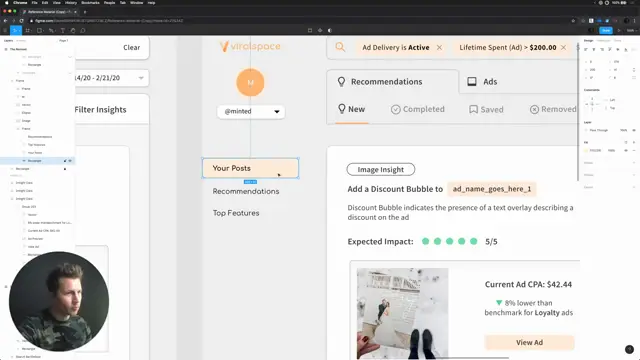Open the Bookmarks menu

(90, 3)
